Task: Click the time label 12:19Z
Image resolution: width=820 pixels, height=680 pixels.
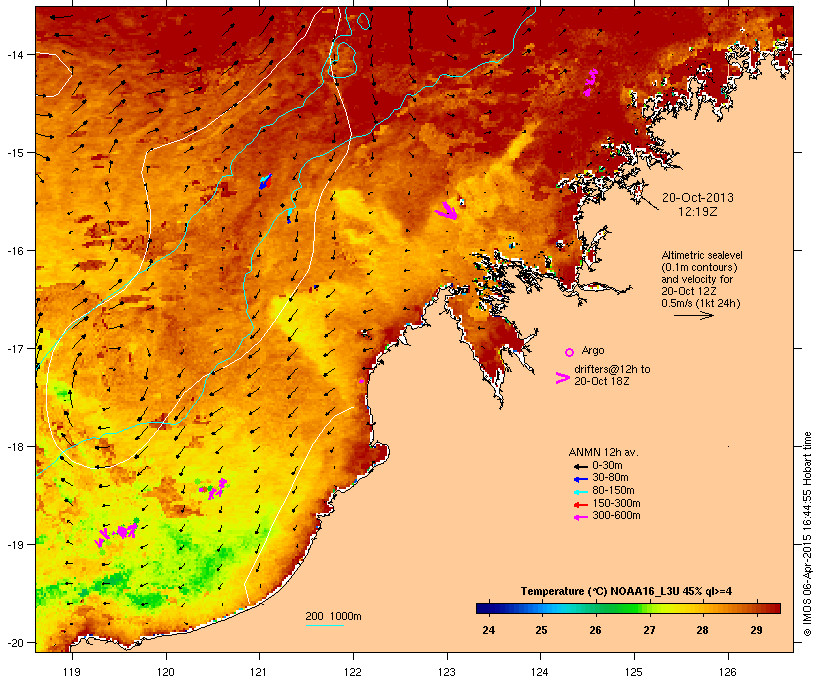Action: (x=698, y=212)
